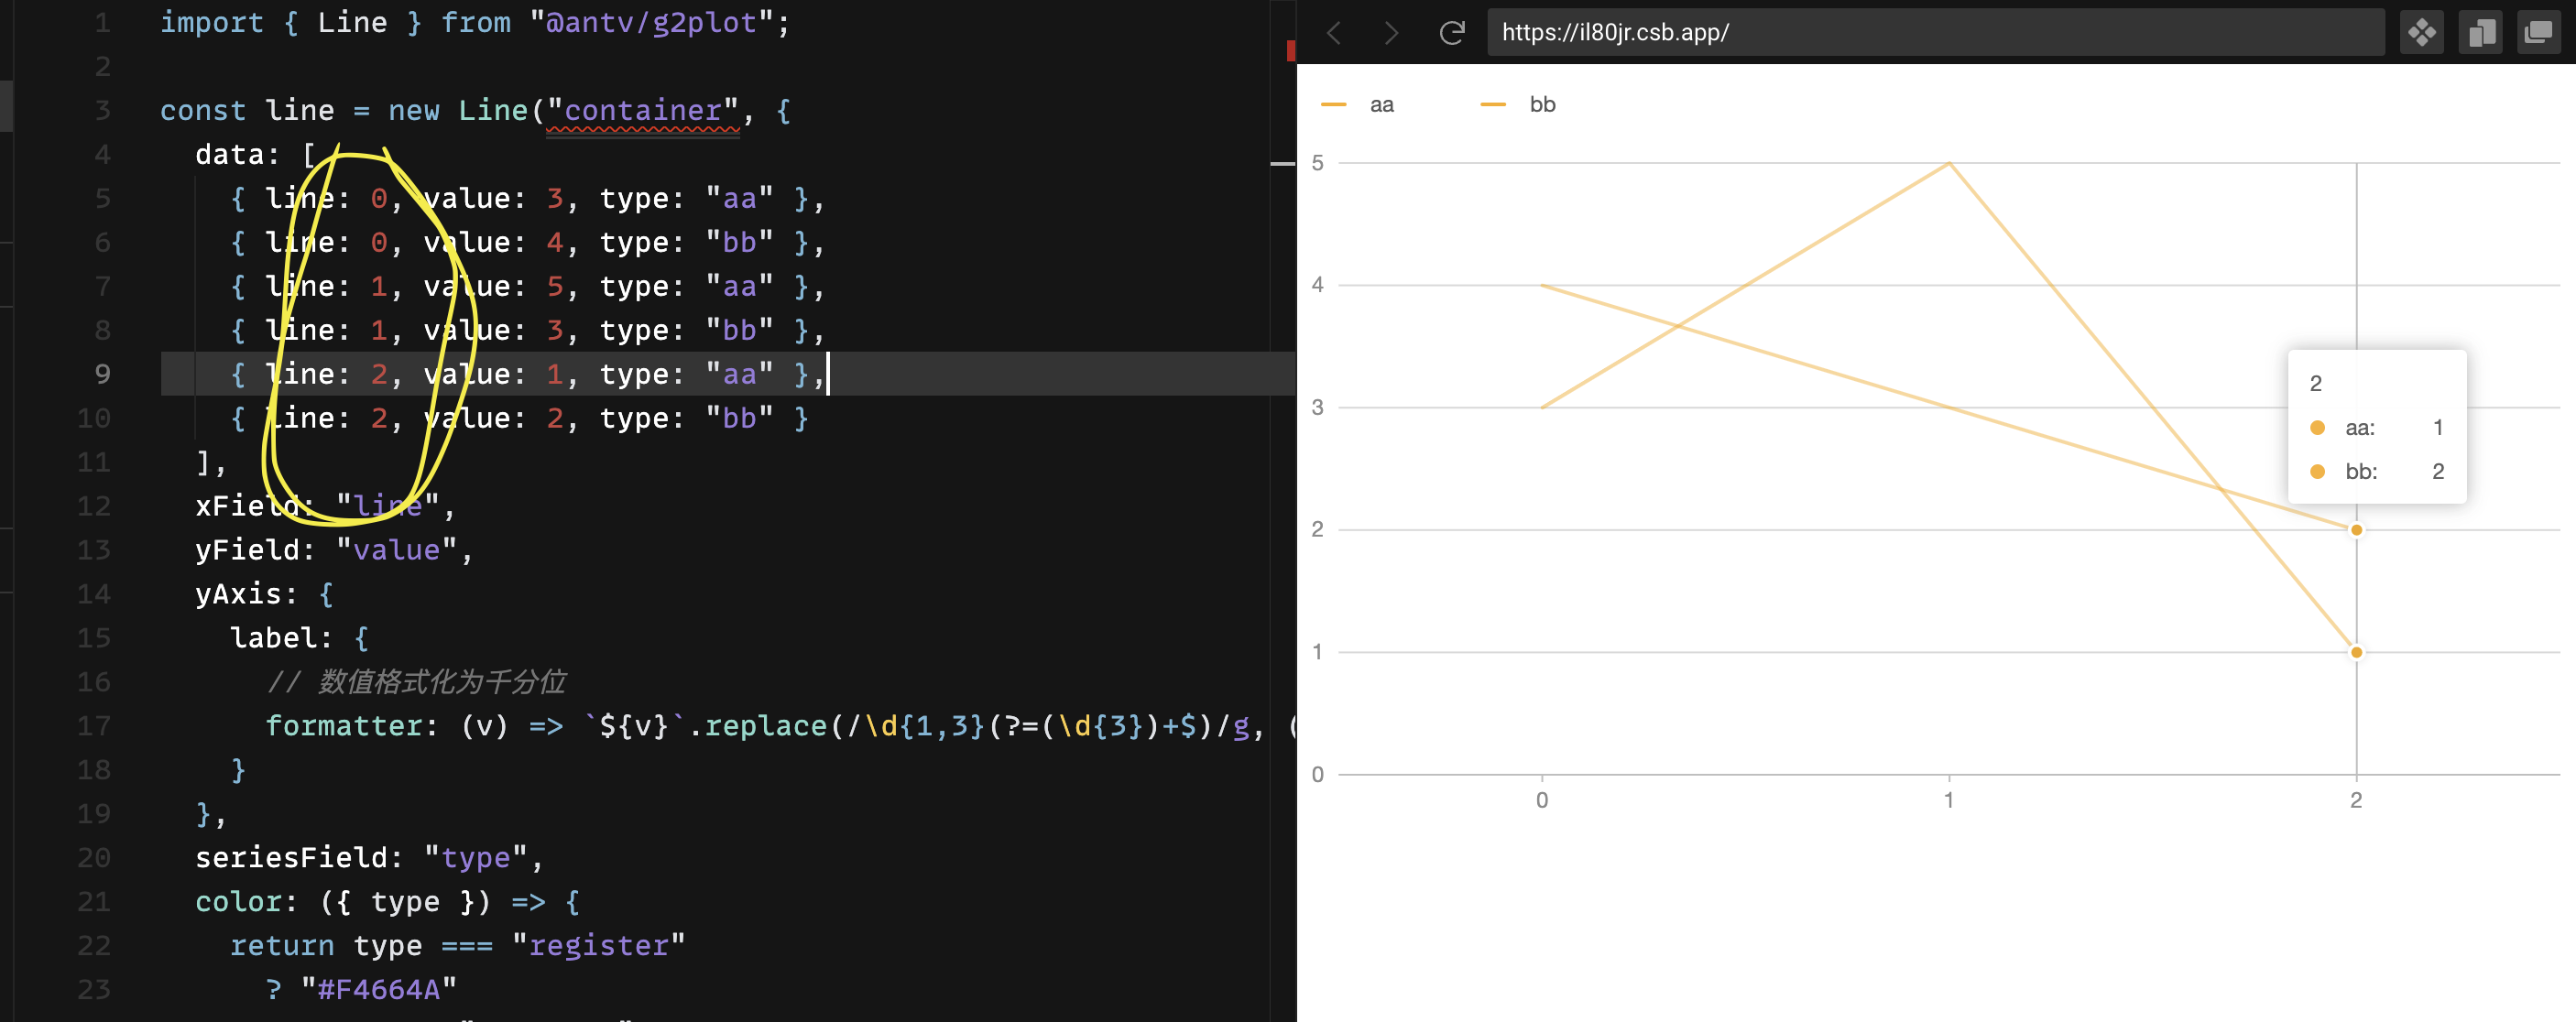Click the seriesField value "type" on line 20
2576x1022 pixels.
pyautogui.click(x=478, y=857)
